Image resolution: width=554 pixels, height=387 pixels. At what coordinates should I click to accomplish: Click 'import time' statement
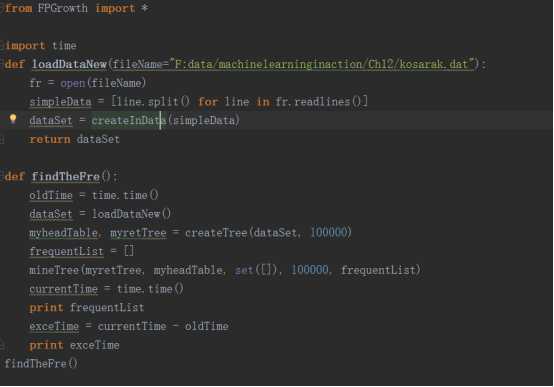click(41, 46)
